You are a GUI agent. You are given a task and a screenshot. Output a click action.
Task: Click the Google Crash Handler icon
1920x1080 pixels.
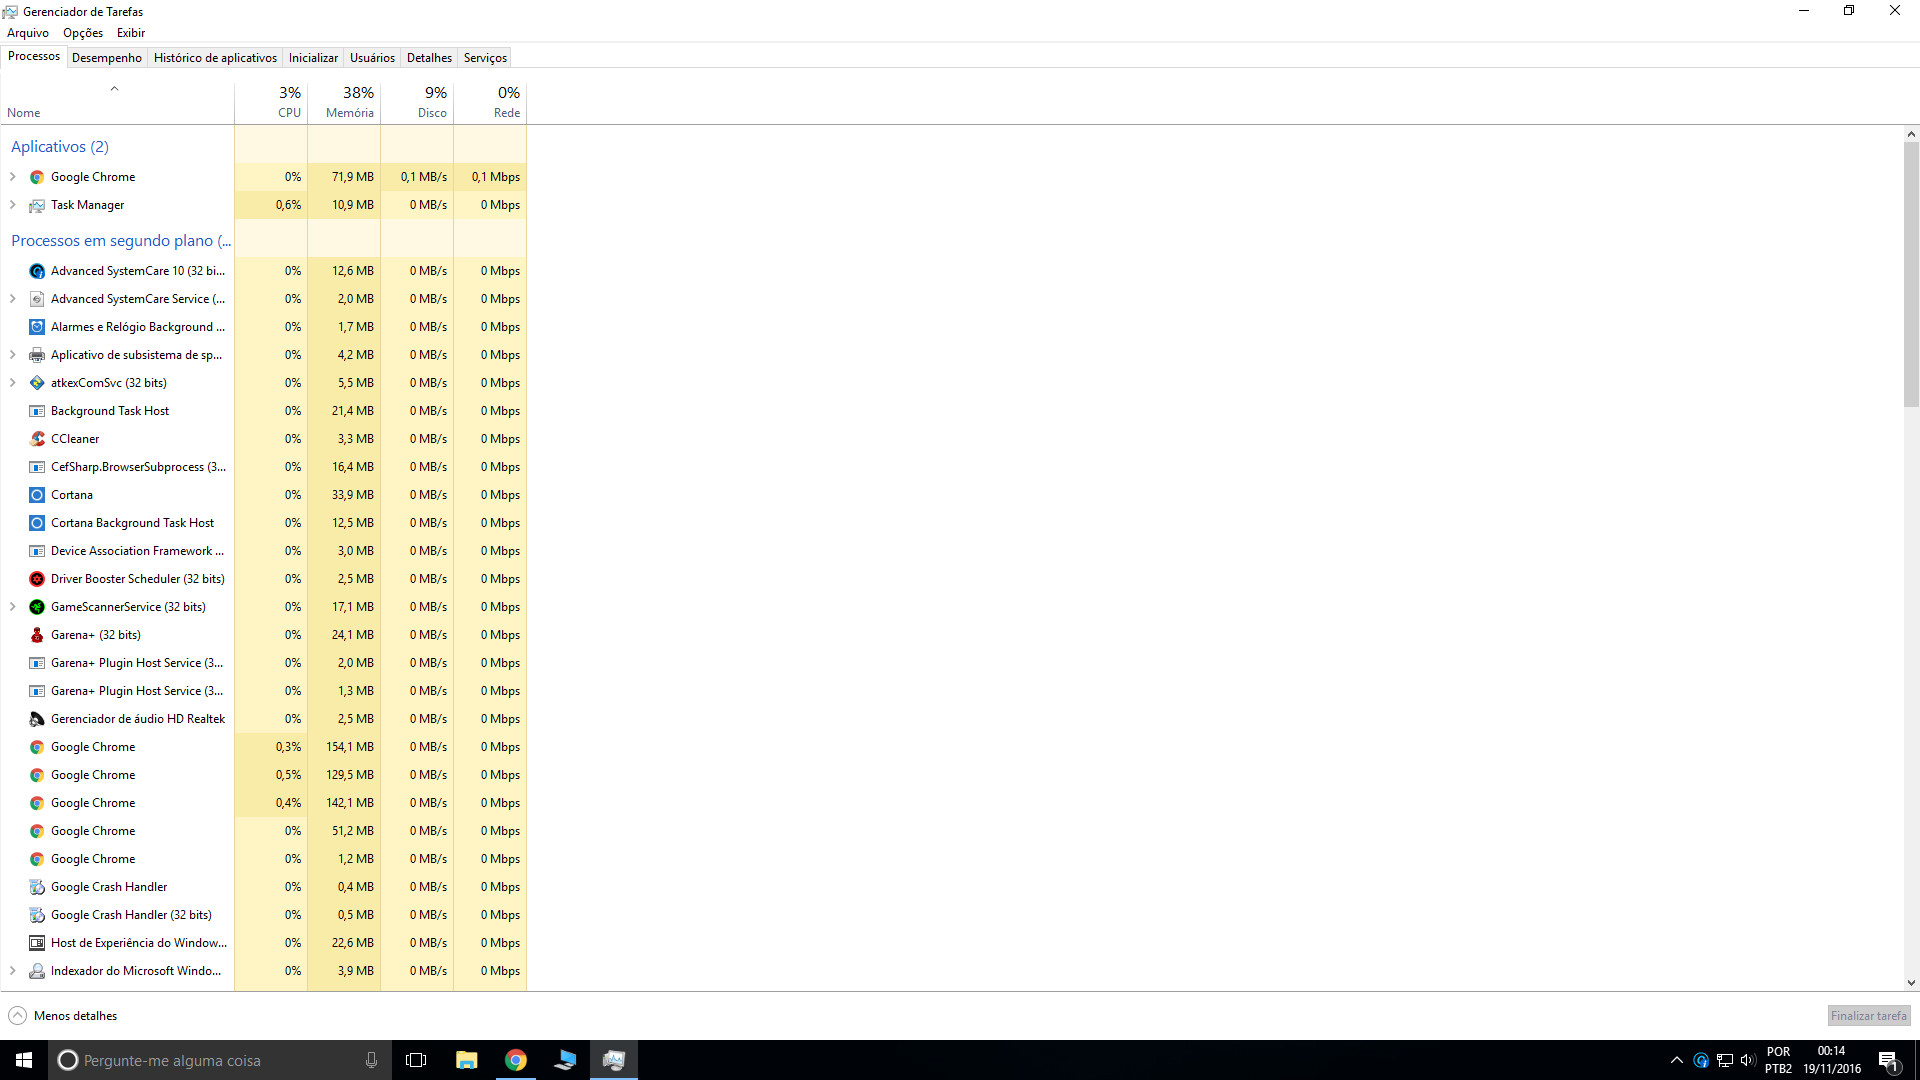37,887
